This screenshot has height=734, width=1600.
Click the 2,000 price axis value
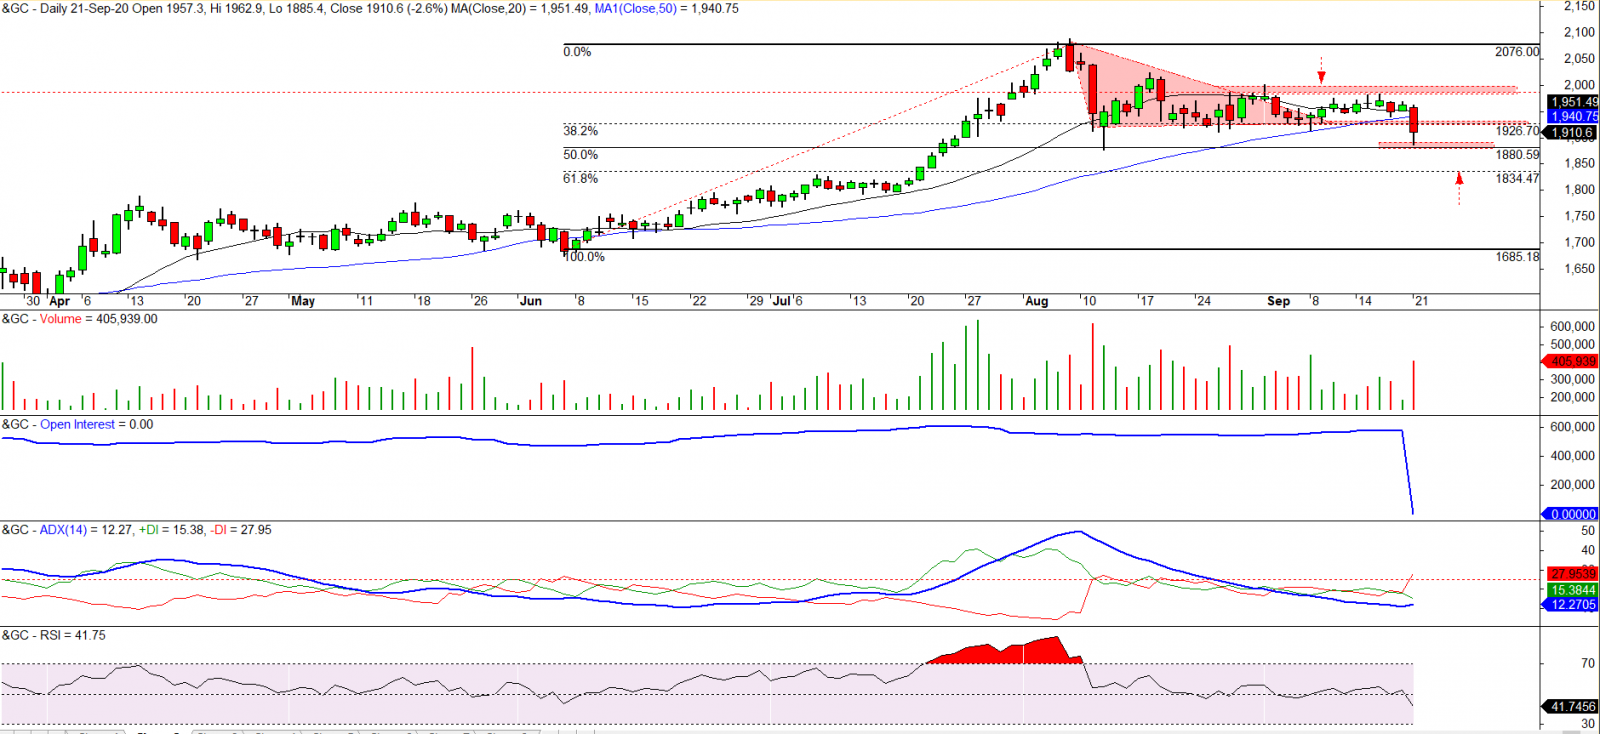(x=1579, y=86)
